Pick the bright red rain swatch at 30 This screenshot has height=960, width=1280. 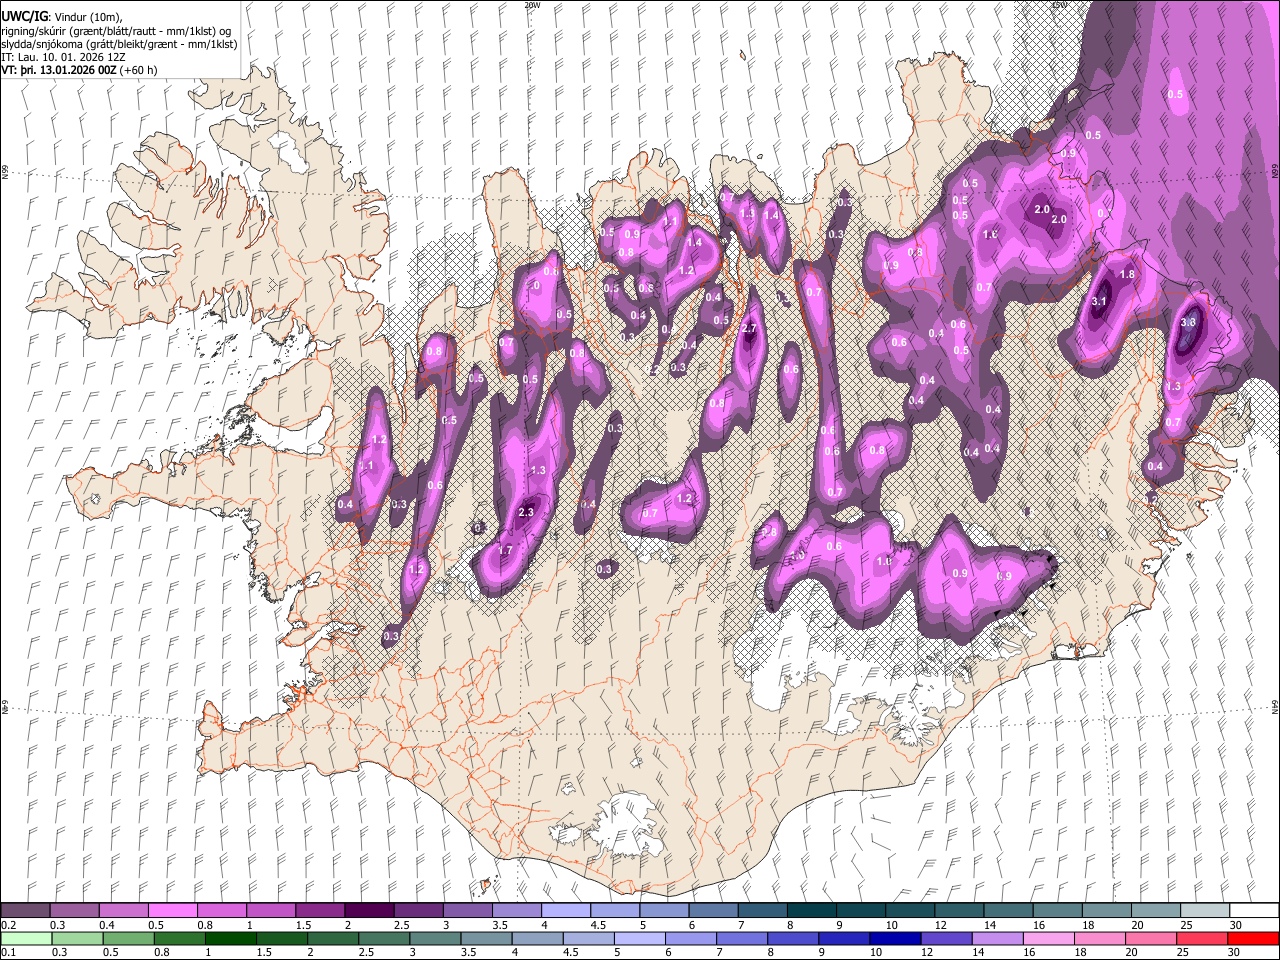click(x=1253, y=938)
